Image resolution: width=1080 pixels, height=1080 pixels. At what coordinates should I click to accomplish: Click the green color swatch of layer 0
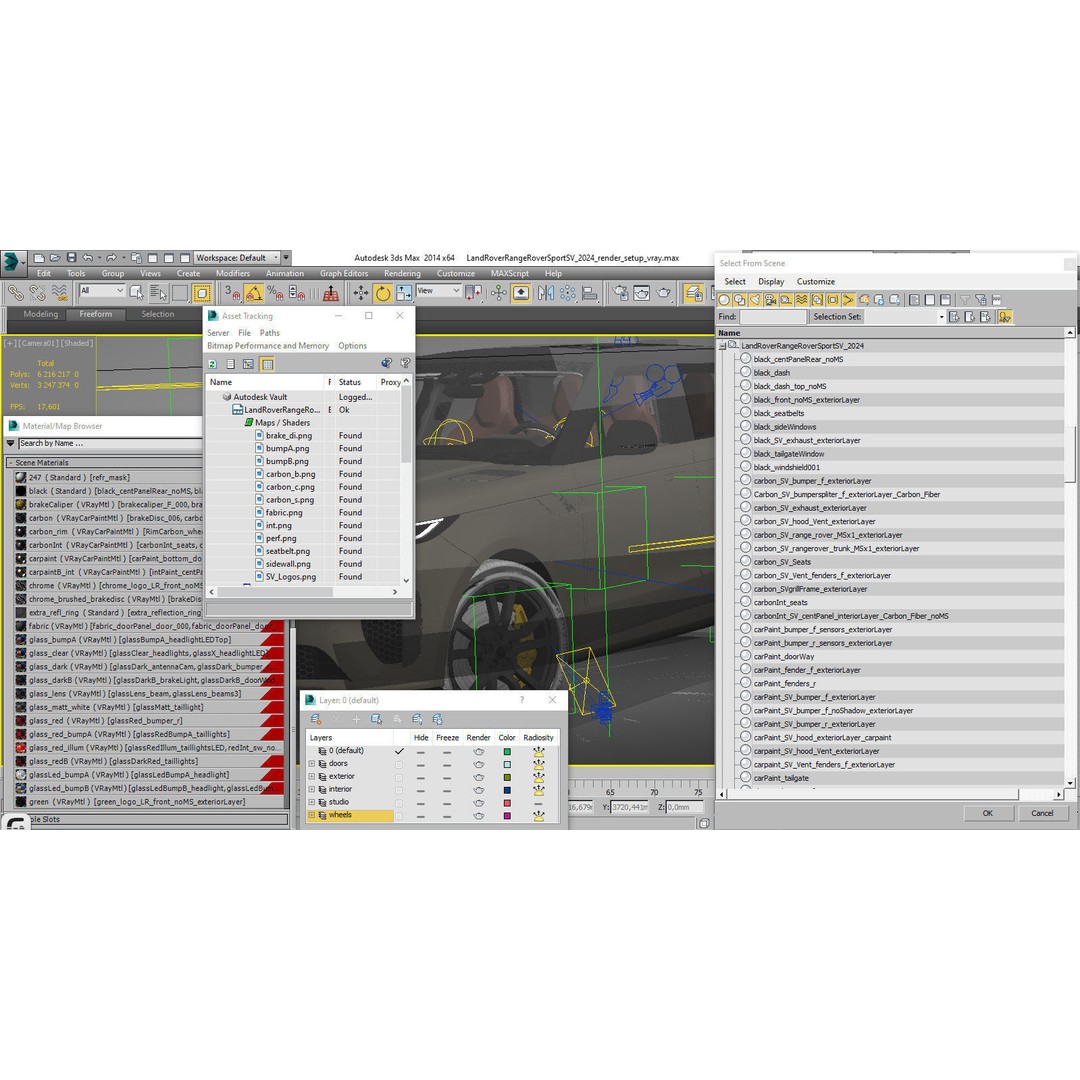[507, 751]
